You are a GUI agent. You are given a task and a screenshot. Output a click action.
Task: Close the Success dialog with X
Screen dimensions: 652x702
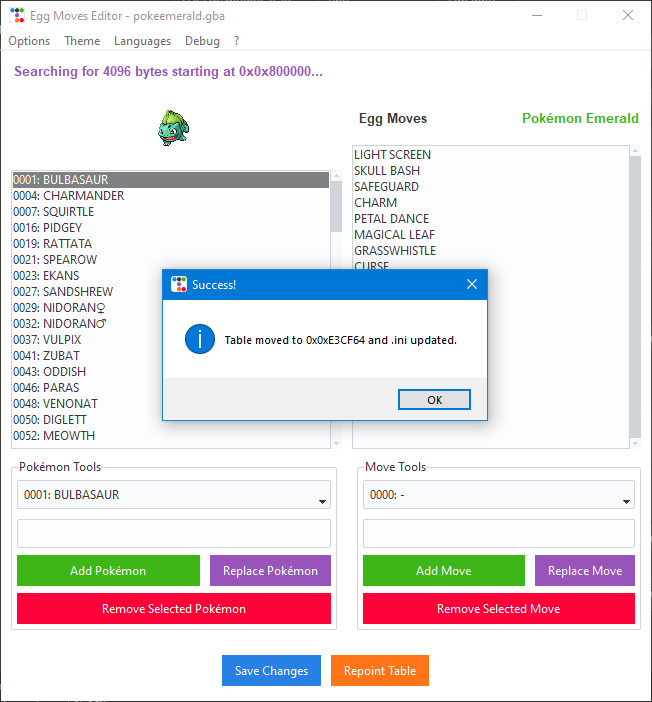472,285
